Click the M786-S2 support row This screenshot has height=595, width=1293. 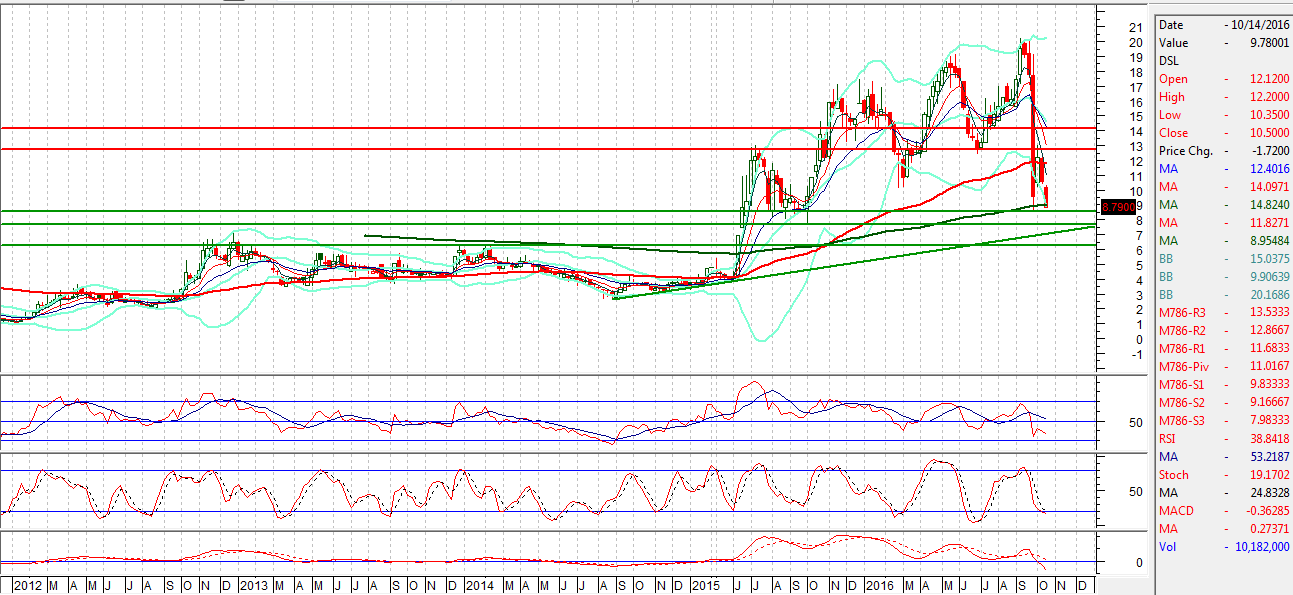click(1224, 403)
